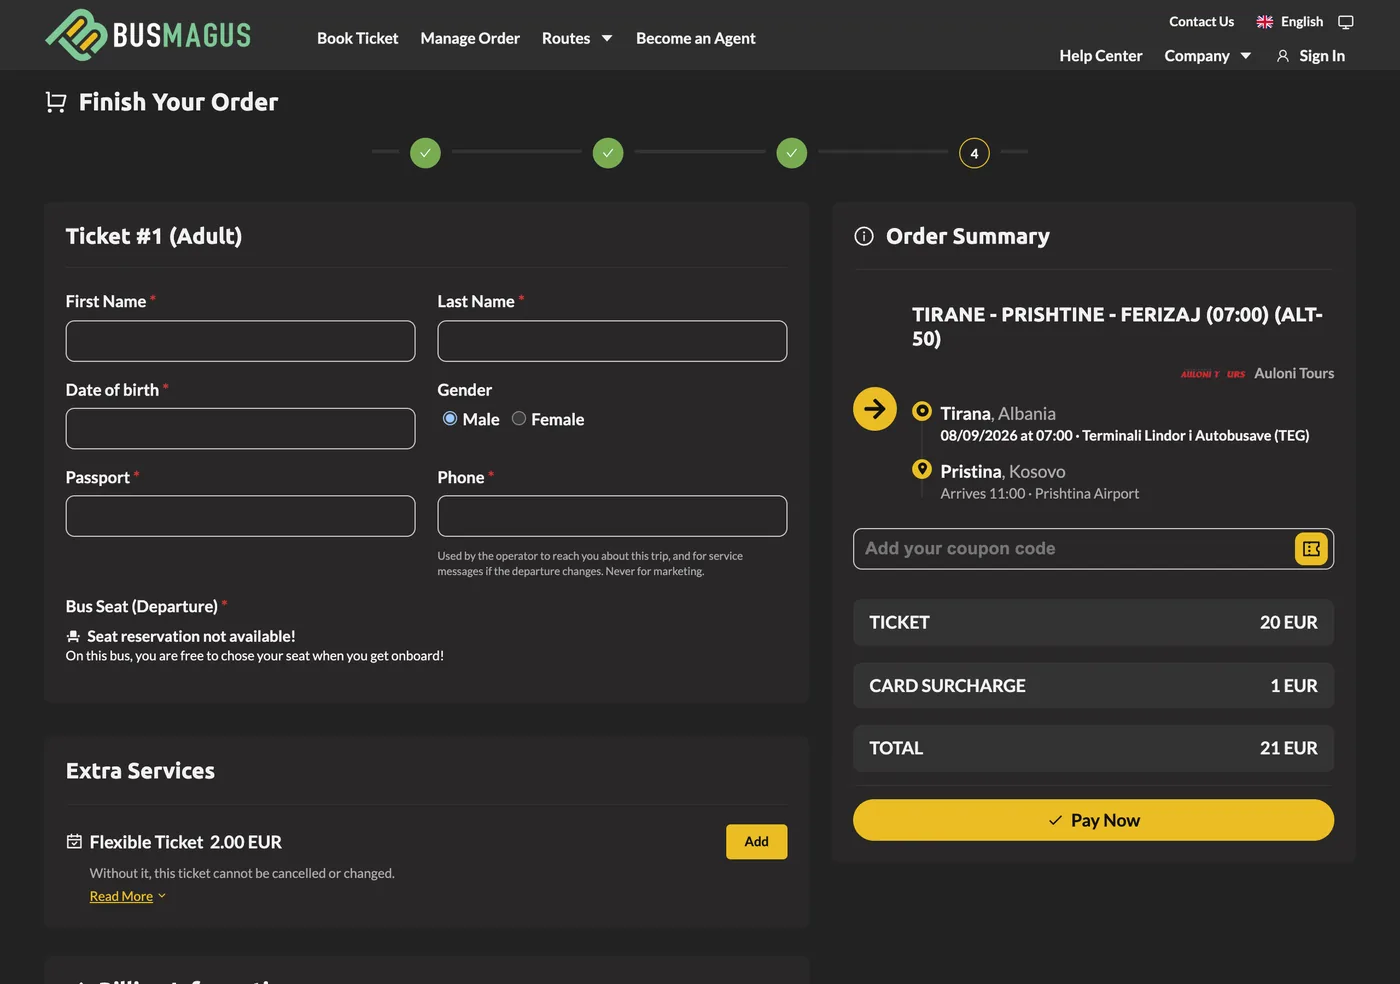Click the monitor display theme icon

tap(1346, 22)
